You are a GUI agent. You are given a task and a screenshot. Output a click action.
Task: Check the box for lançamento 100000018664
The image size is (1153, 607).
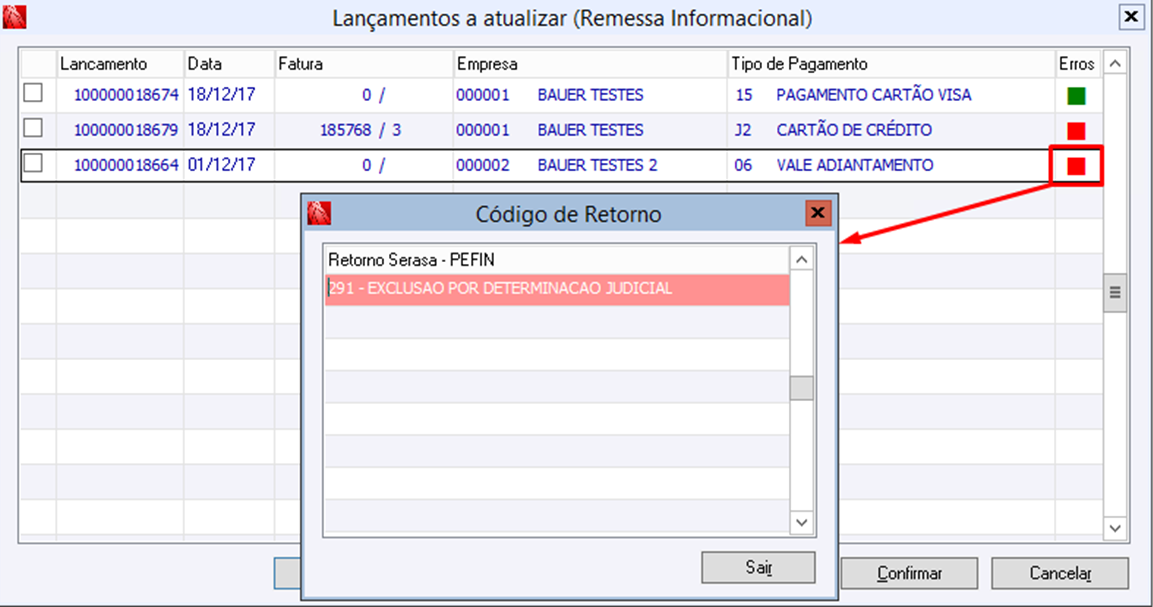(x=34, y=163)
